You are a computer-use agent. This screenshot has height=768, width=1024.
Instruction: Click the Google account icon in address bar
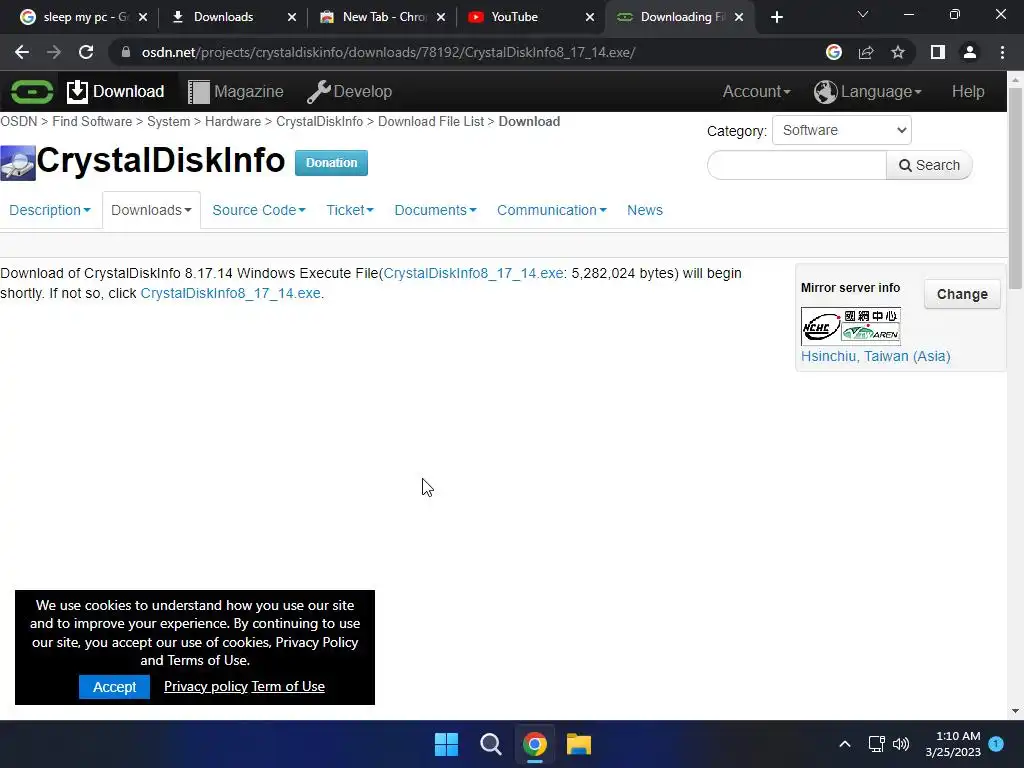(x=834, y=52)
